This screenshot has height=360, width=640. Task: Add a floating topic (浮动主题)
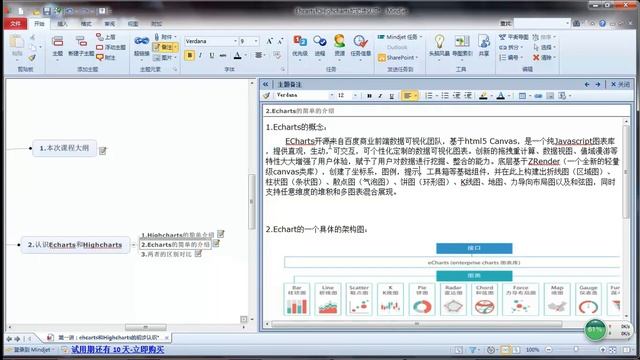coord(111,47)
